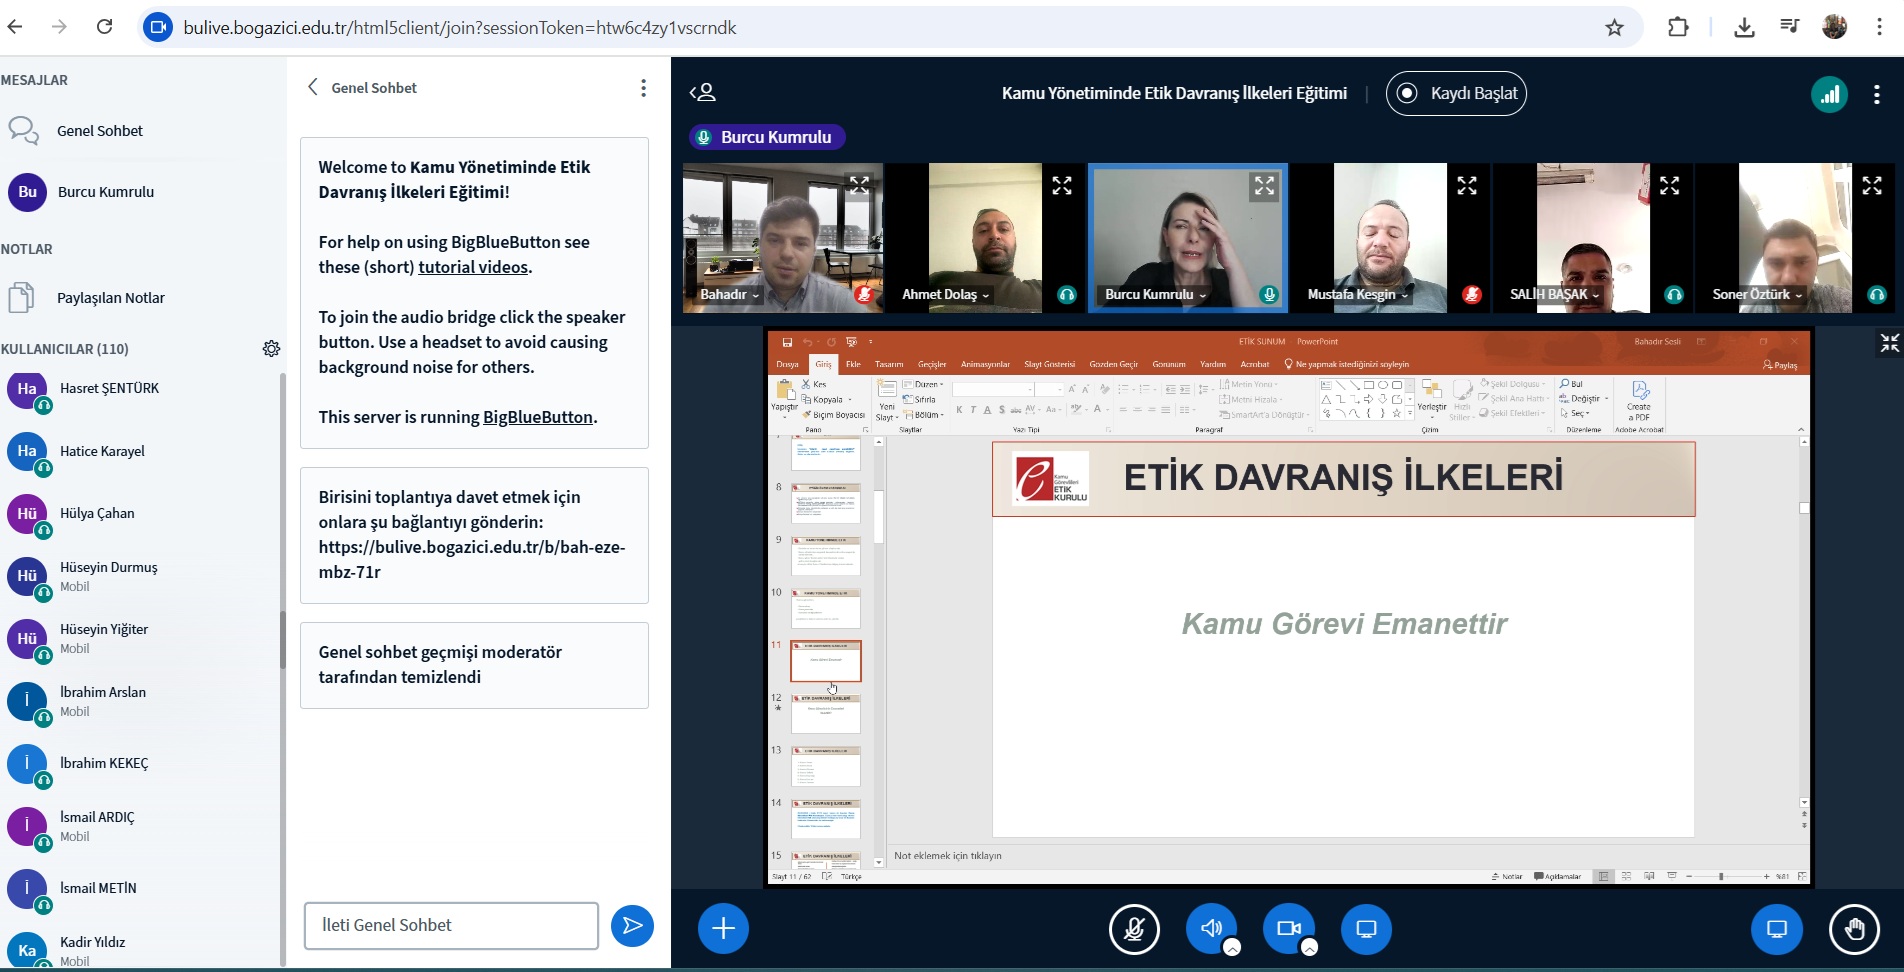The width and height of the screenshot is (1904, 972).
Task: Toggle the user list panel icon
Action: [x=703, y=93]
